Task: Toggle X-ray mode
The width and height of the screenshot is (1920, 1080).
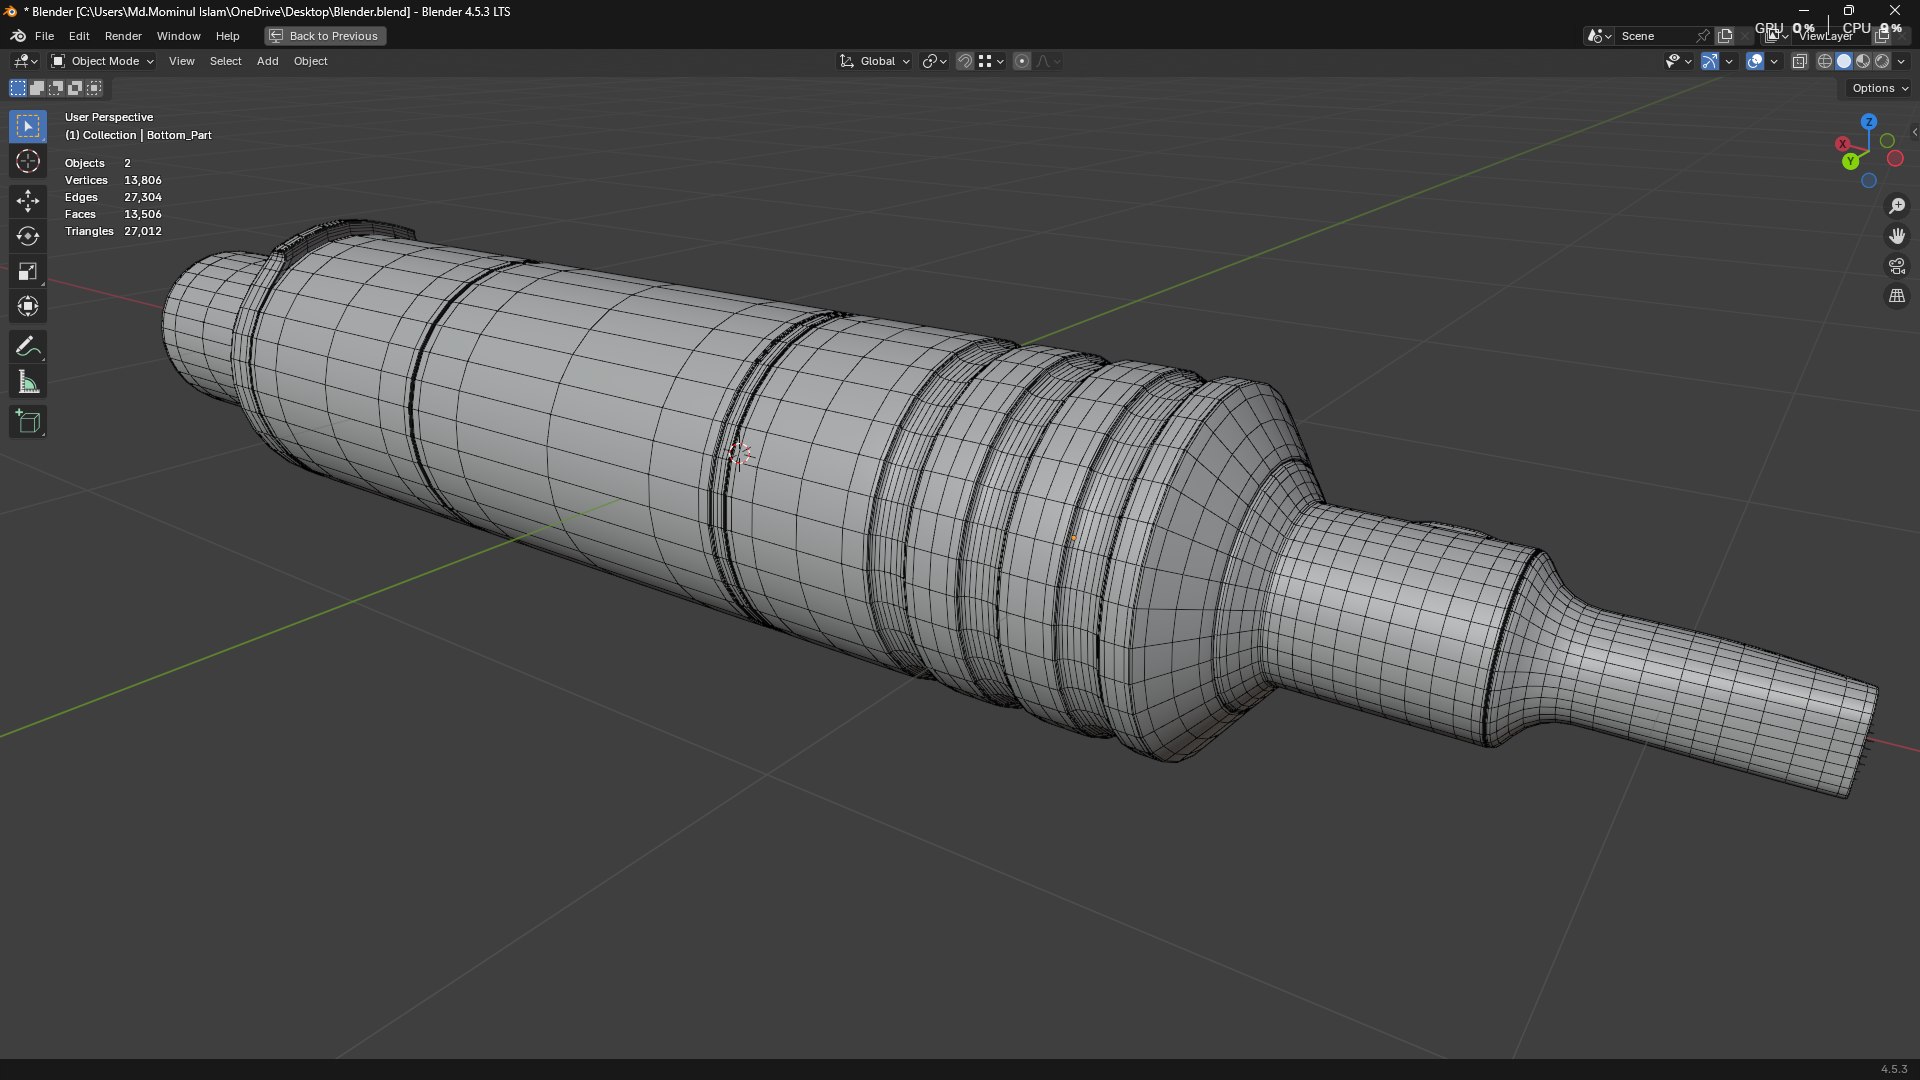Action: (x=1799, y=61)
